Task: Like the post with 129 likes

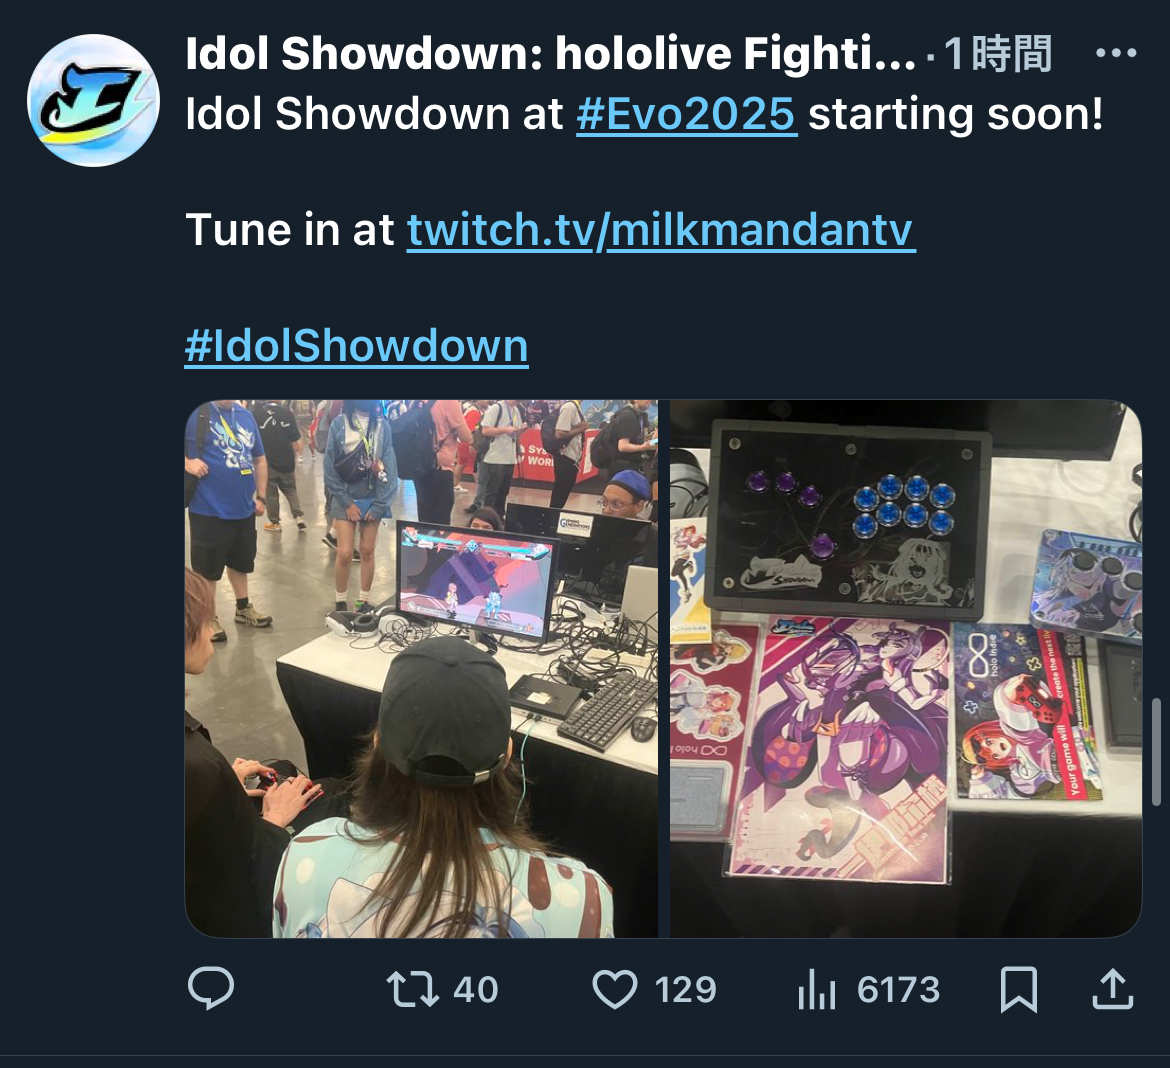Action: [615, 989]
